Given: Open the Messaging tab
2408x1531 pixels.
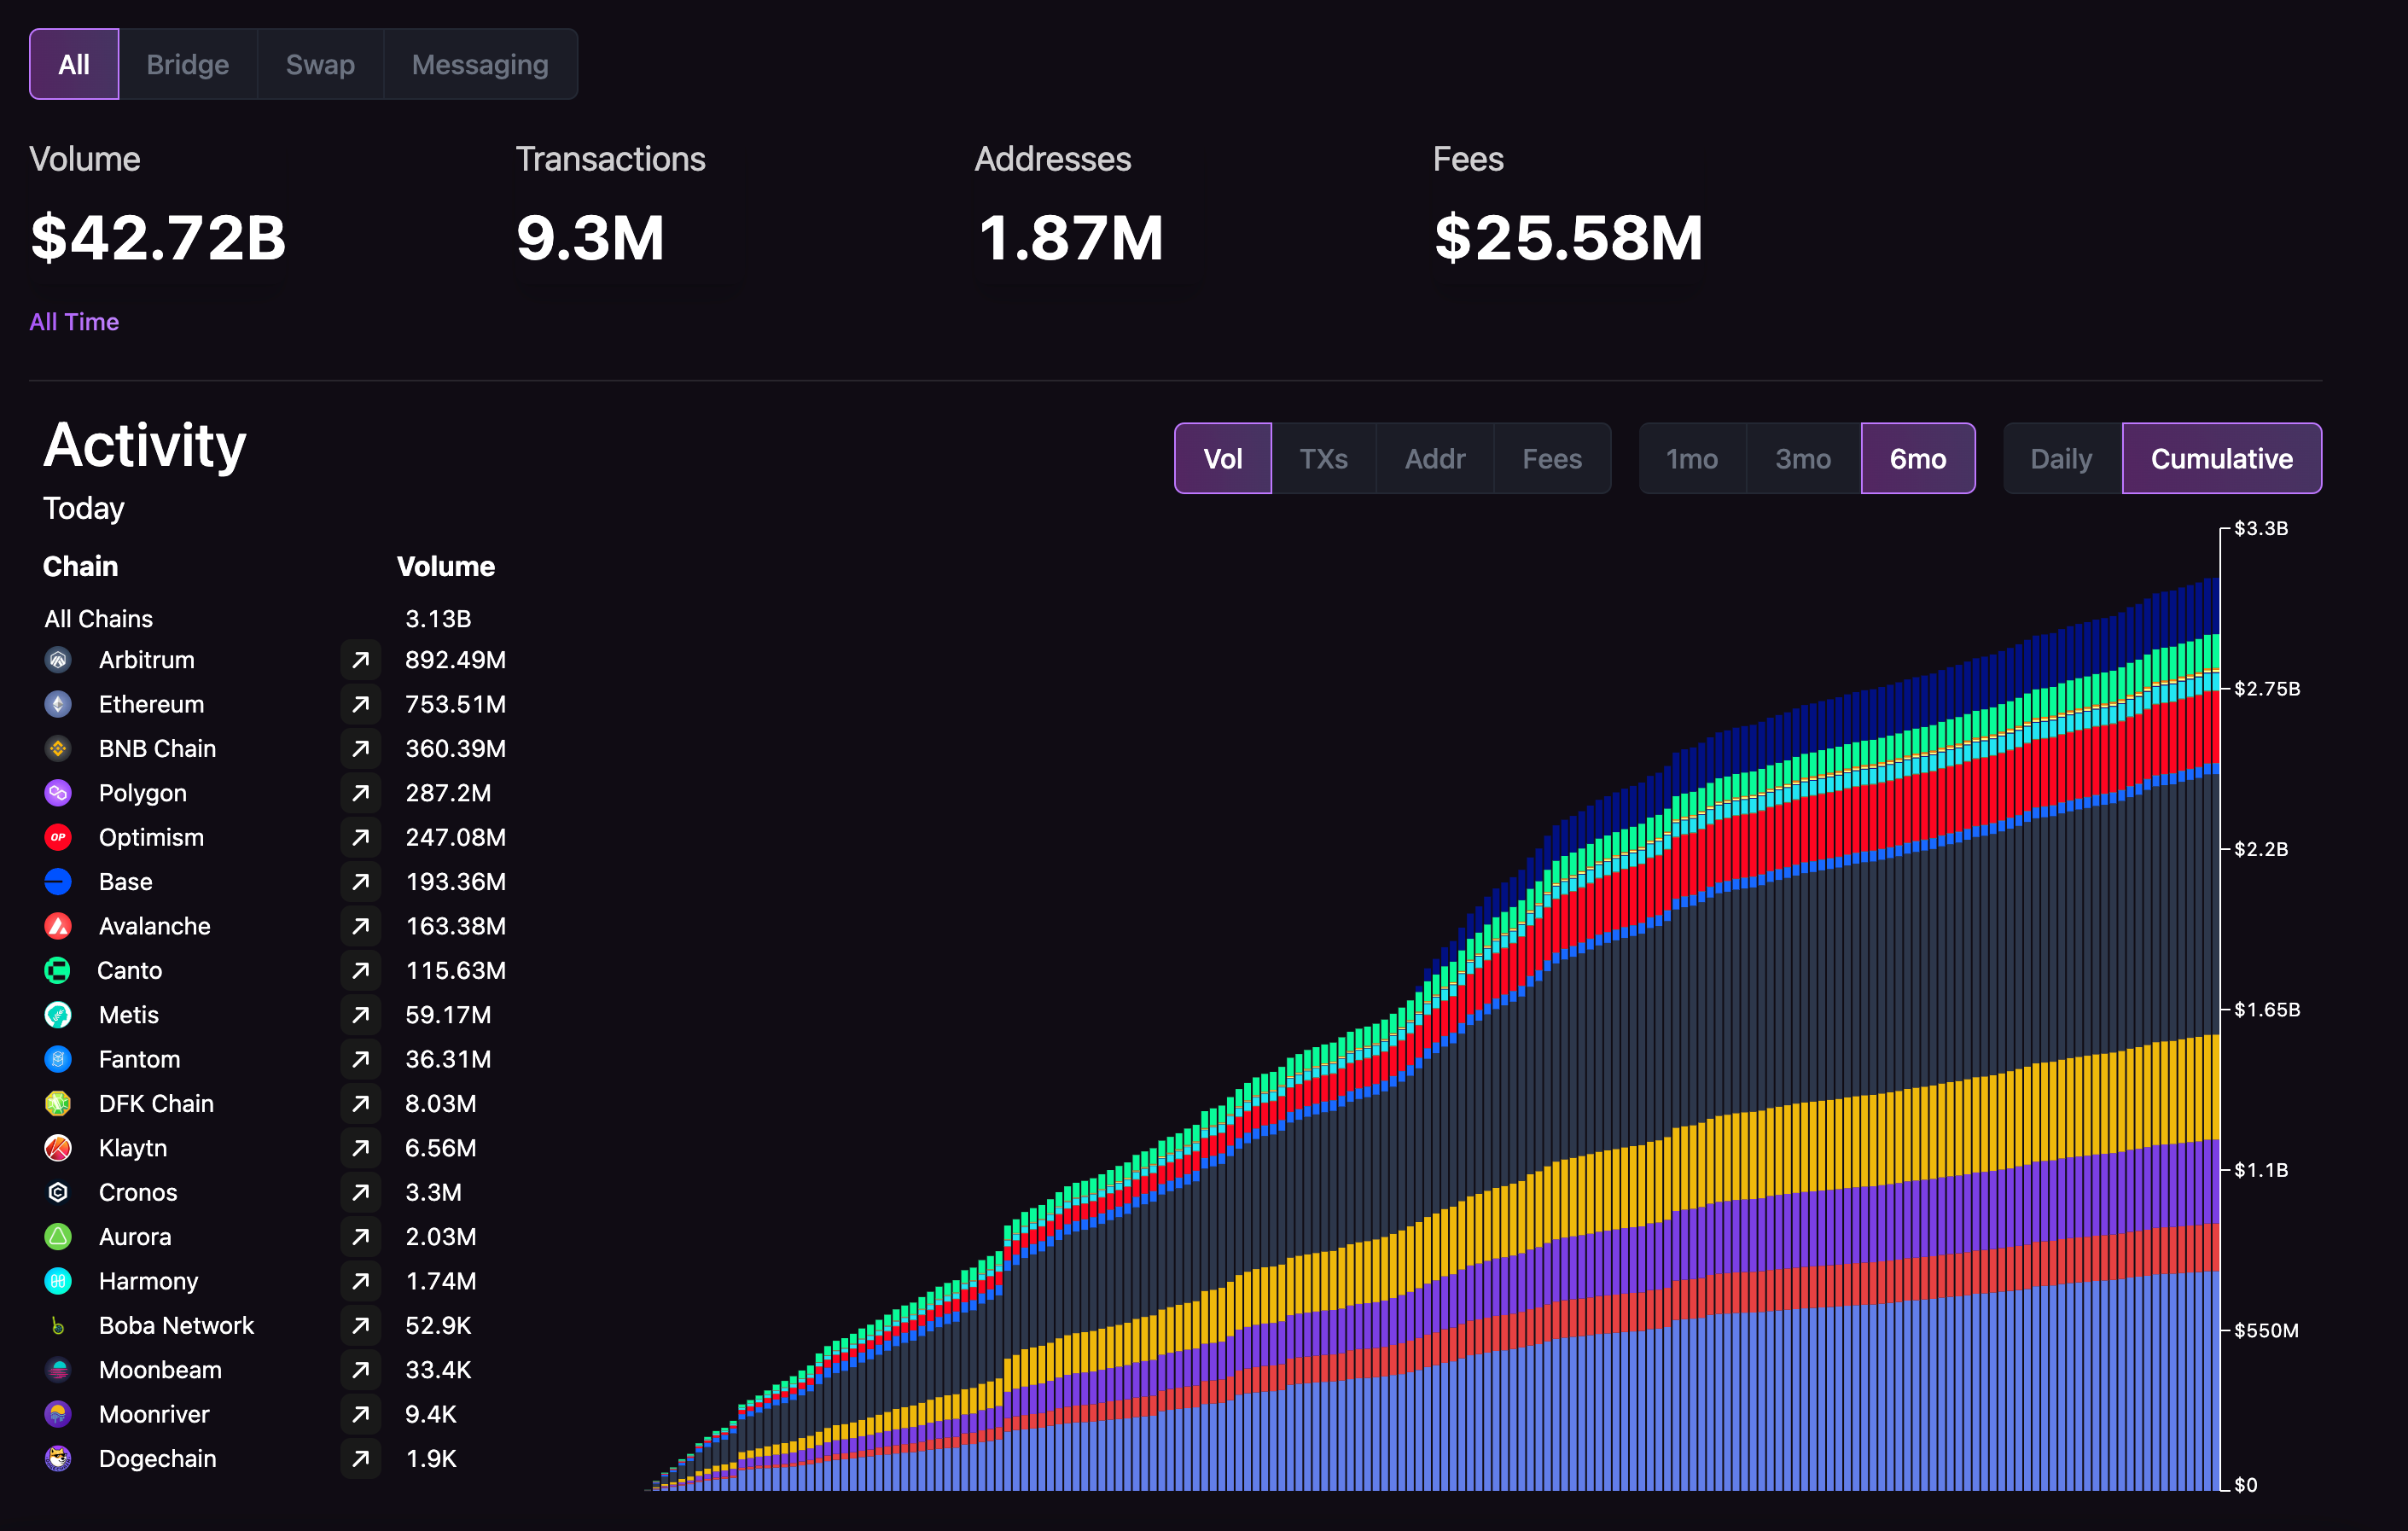Looking at the screenshot, I should (x=480, y=65).
